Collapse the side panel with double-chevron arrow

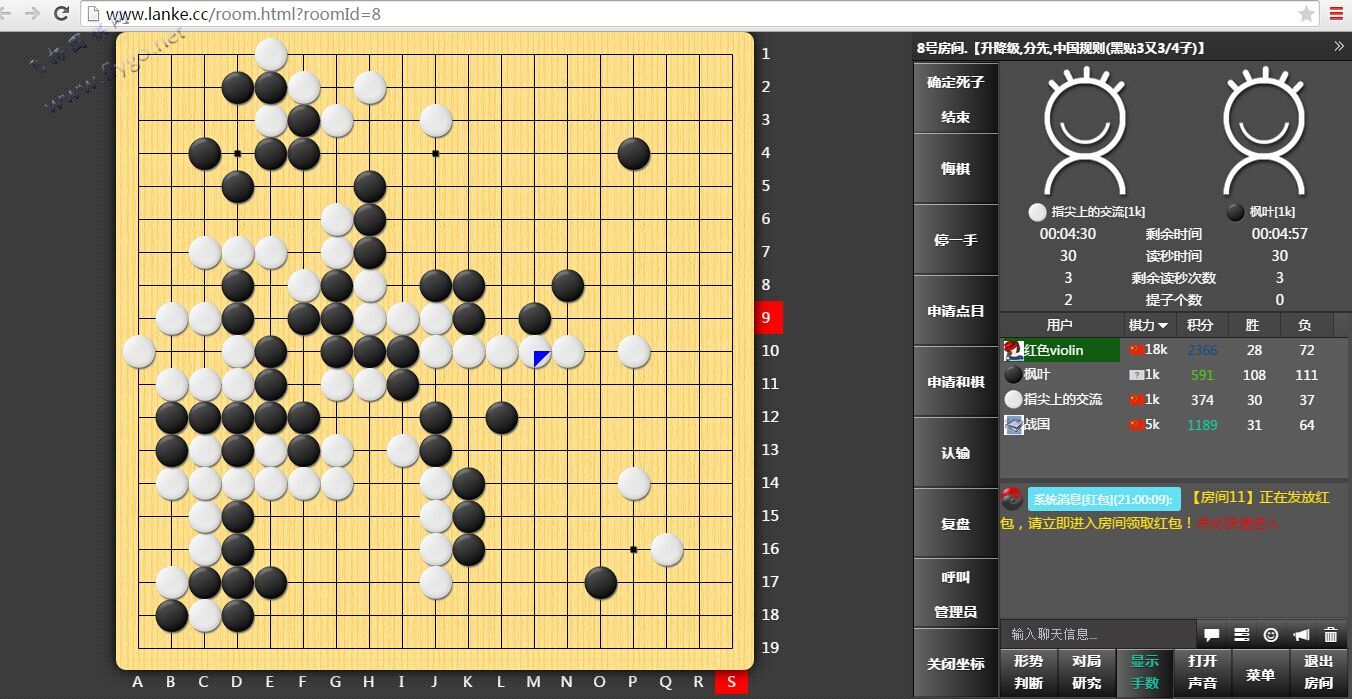coord(1339,46)
